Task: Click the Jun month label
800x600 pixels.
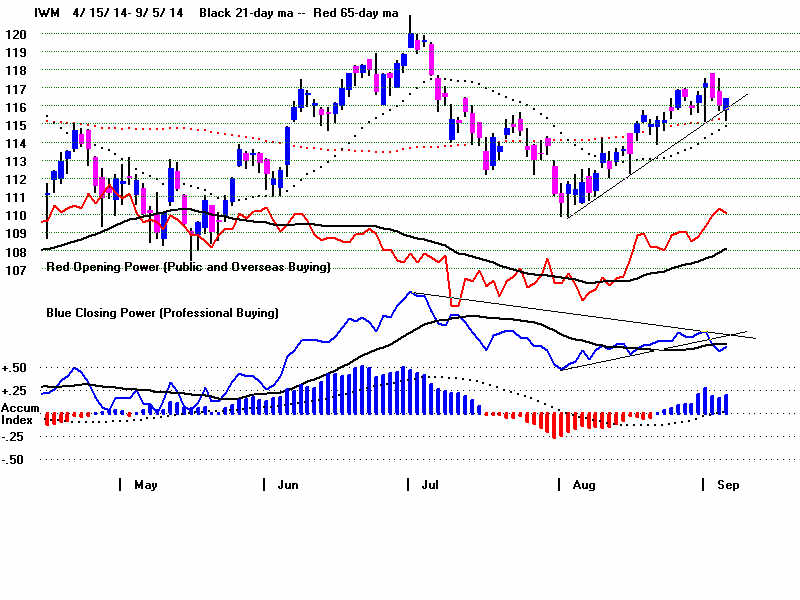Action: point(288,485)
